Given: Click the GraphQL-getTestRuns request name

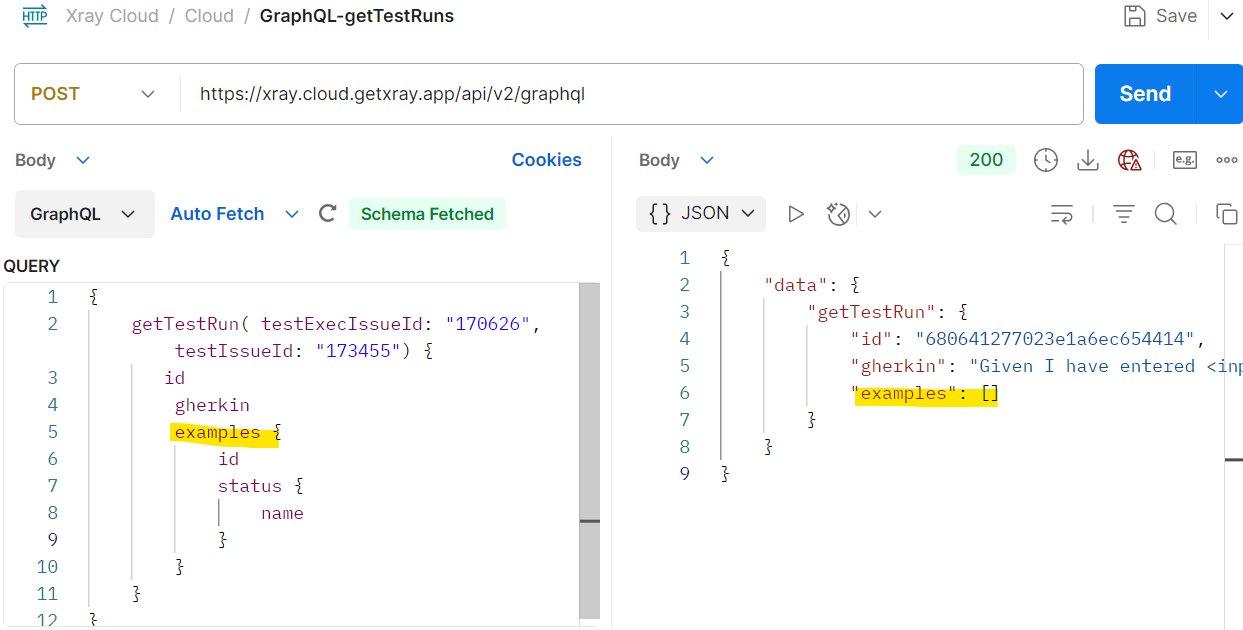Looking at the screenshot, I should [357, 16].
